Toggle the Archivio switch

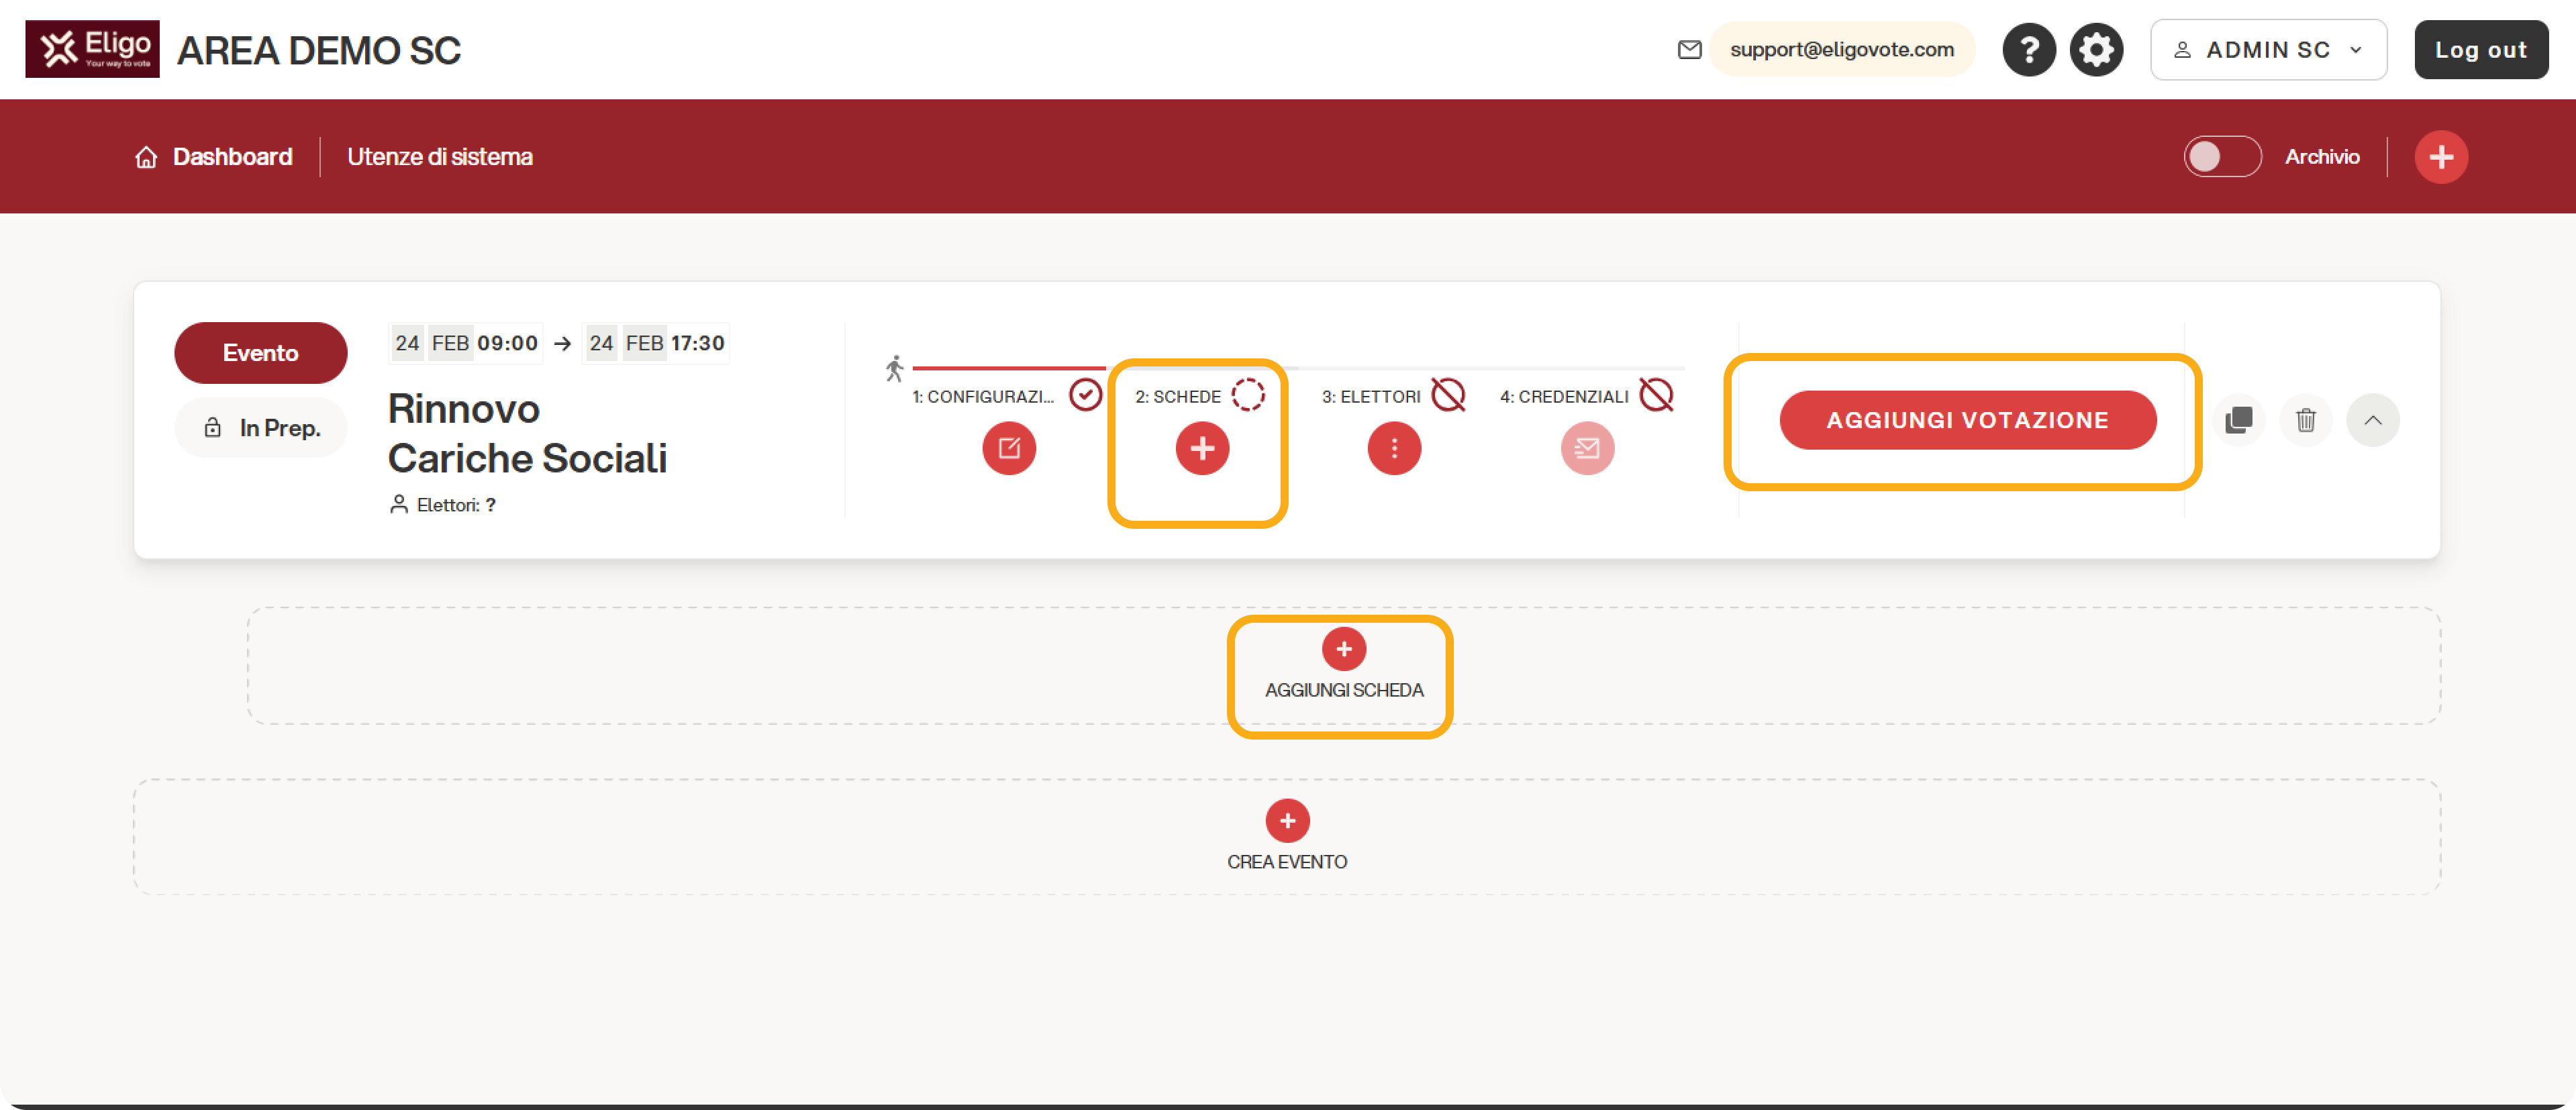click(x=2221, y=157)
